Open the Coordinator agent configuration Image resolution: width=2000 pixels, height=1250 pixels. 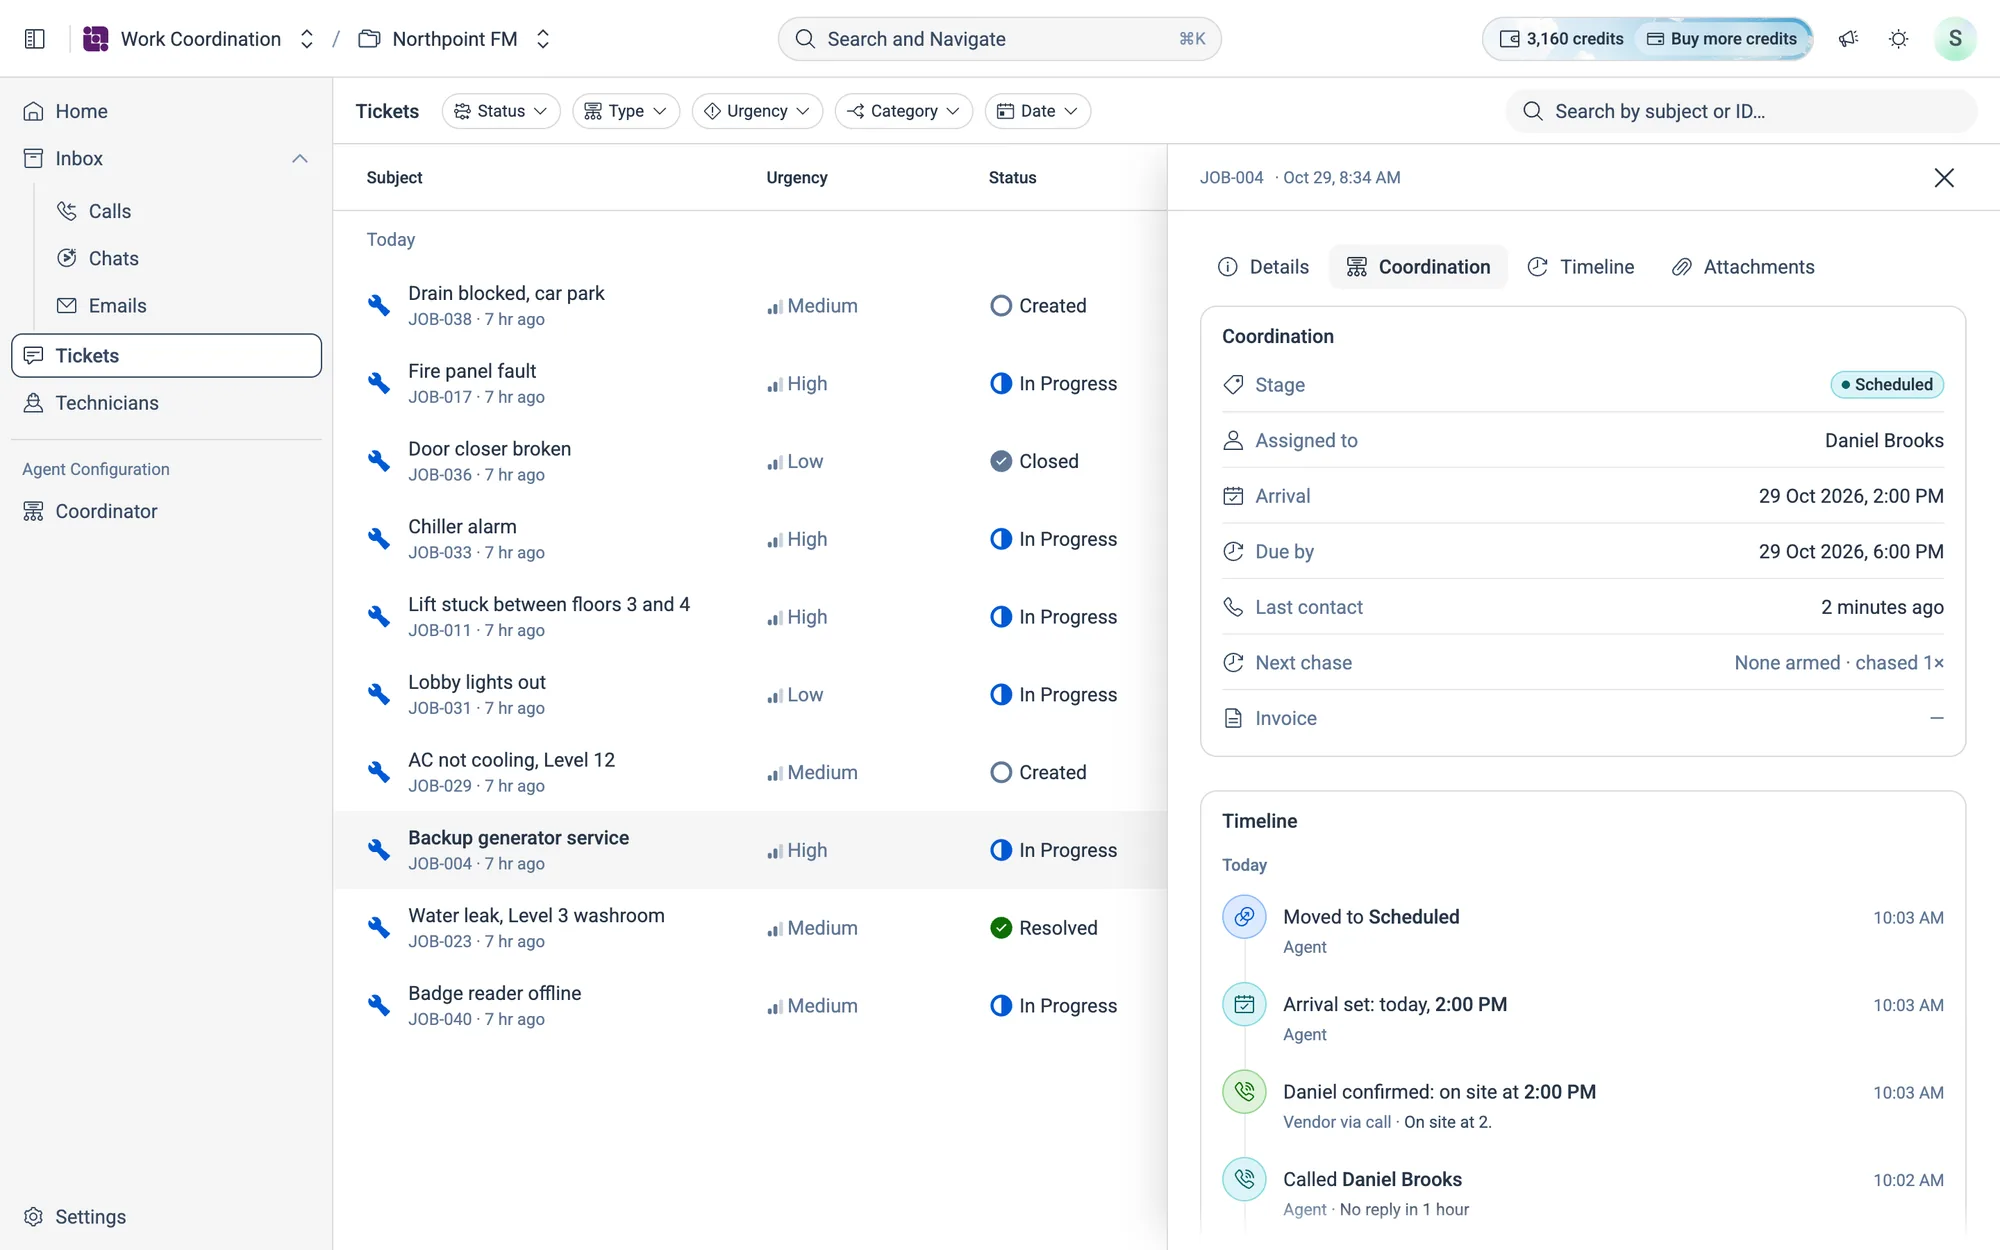click(x=166, y=511)
